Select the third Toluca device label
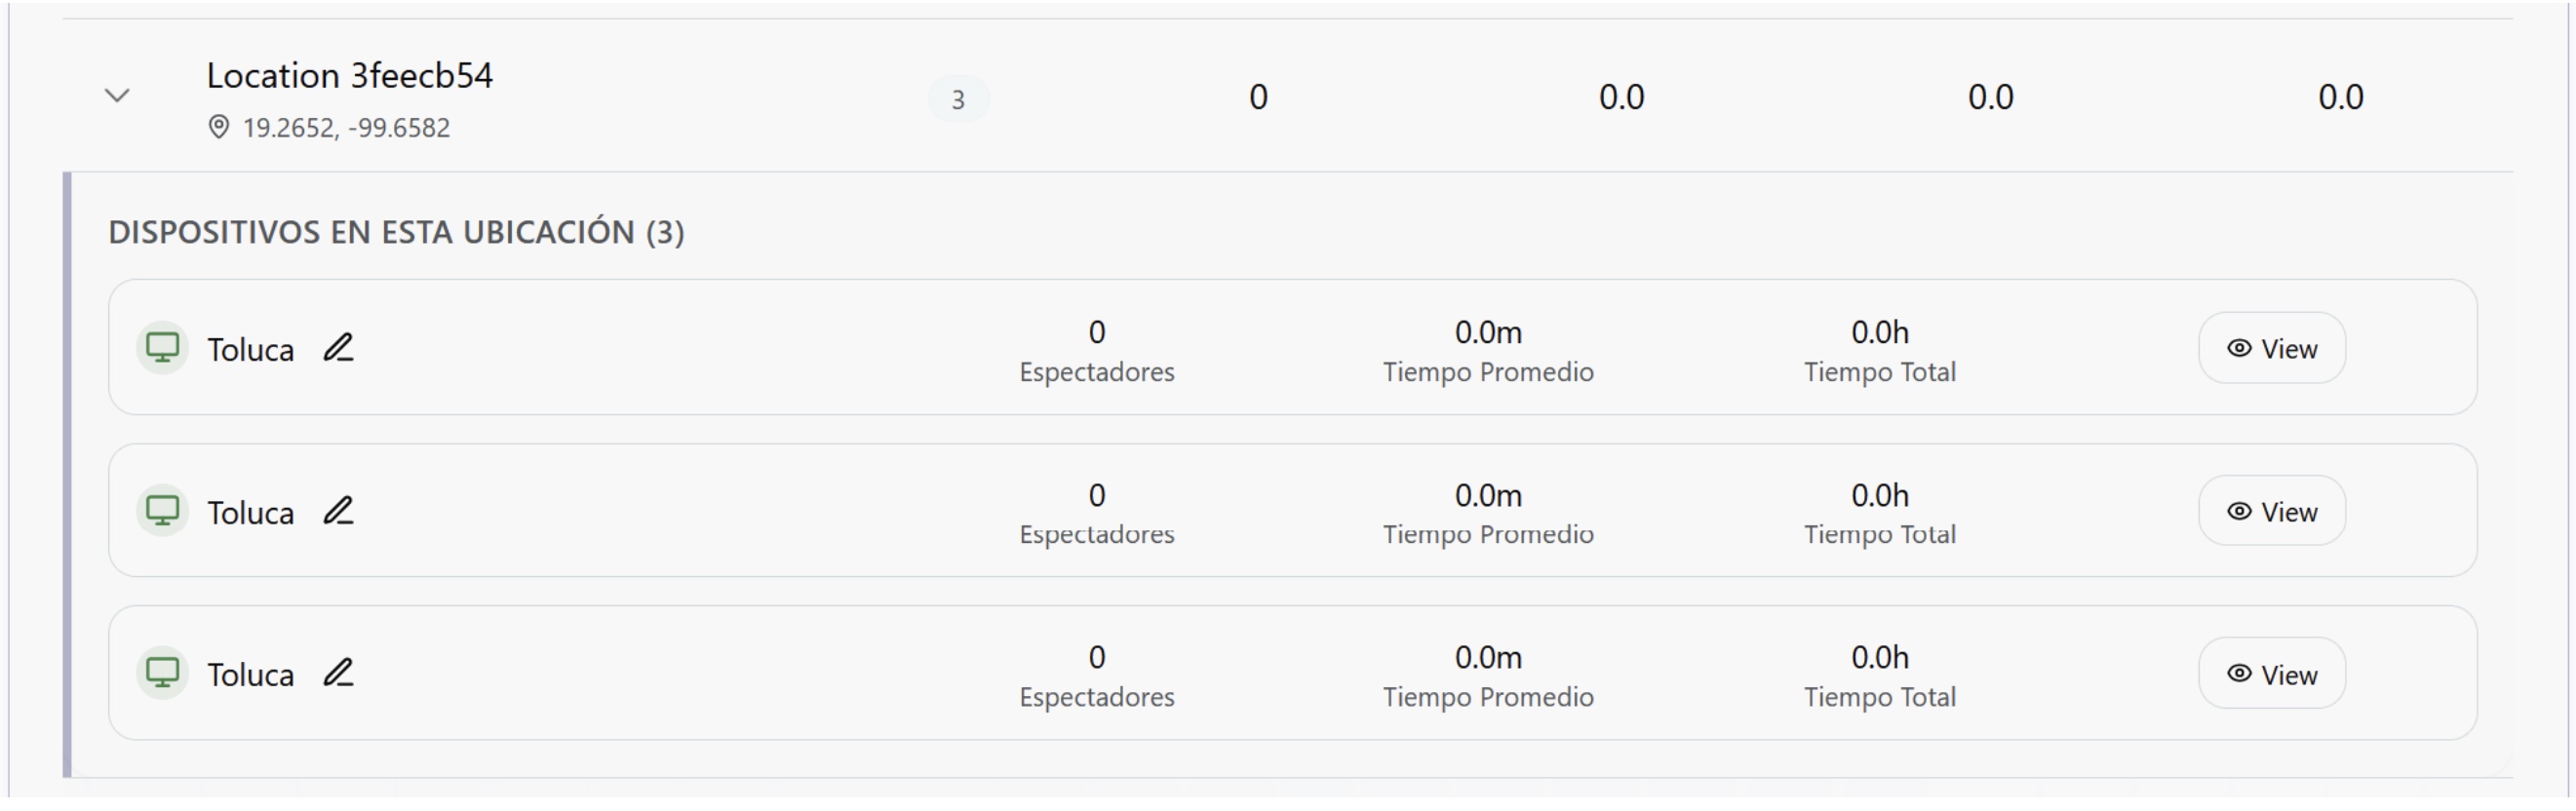The image size is (2576, 811). [x=250, y=675]
